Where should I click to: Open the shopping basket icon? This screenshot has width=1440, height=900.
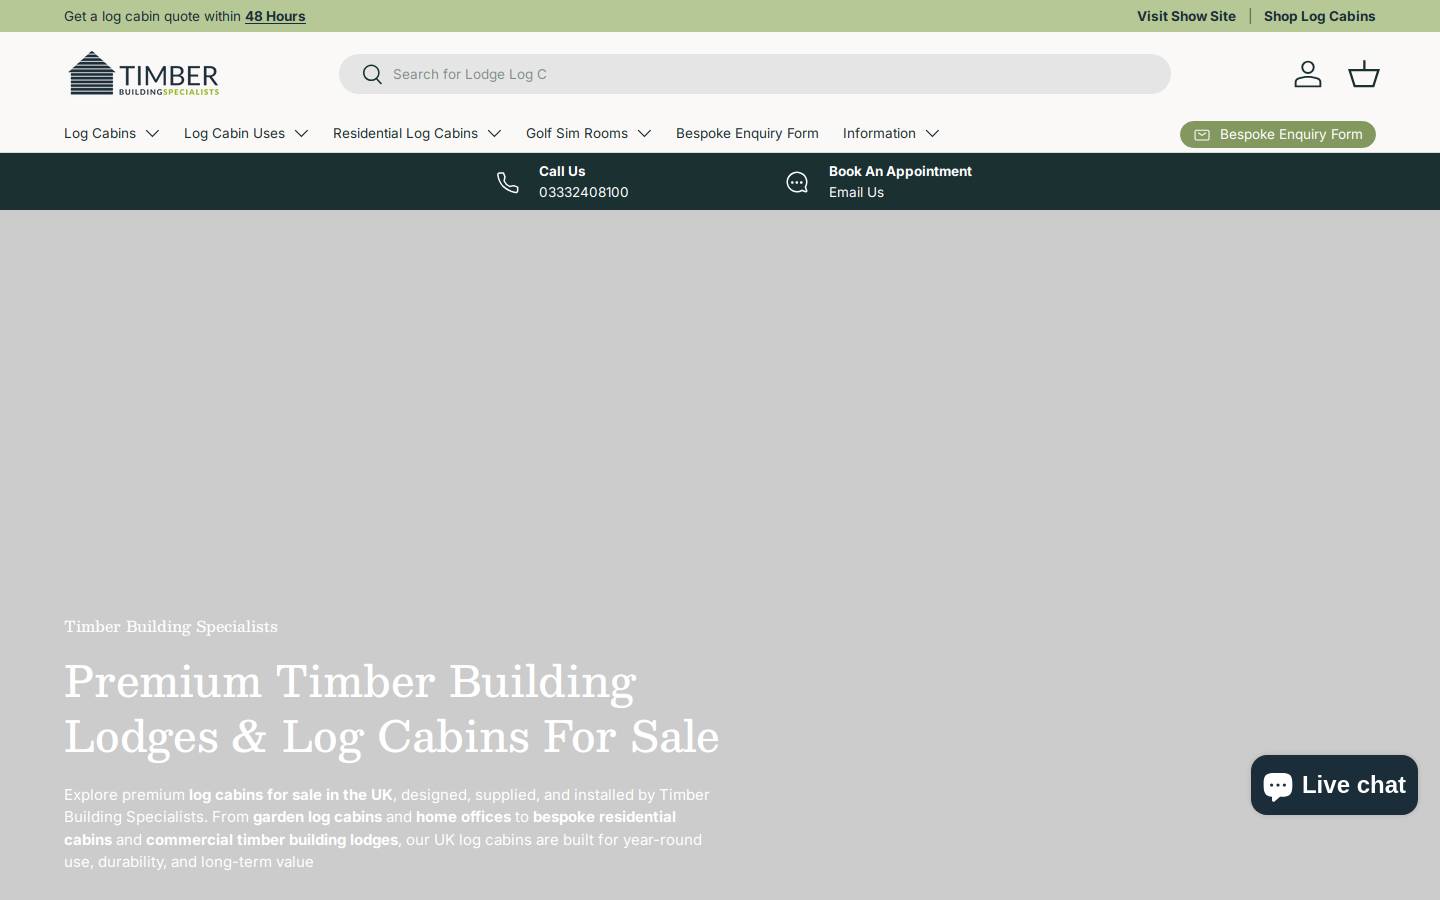(x=1364, y=74)
